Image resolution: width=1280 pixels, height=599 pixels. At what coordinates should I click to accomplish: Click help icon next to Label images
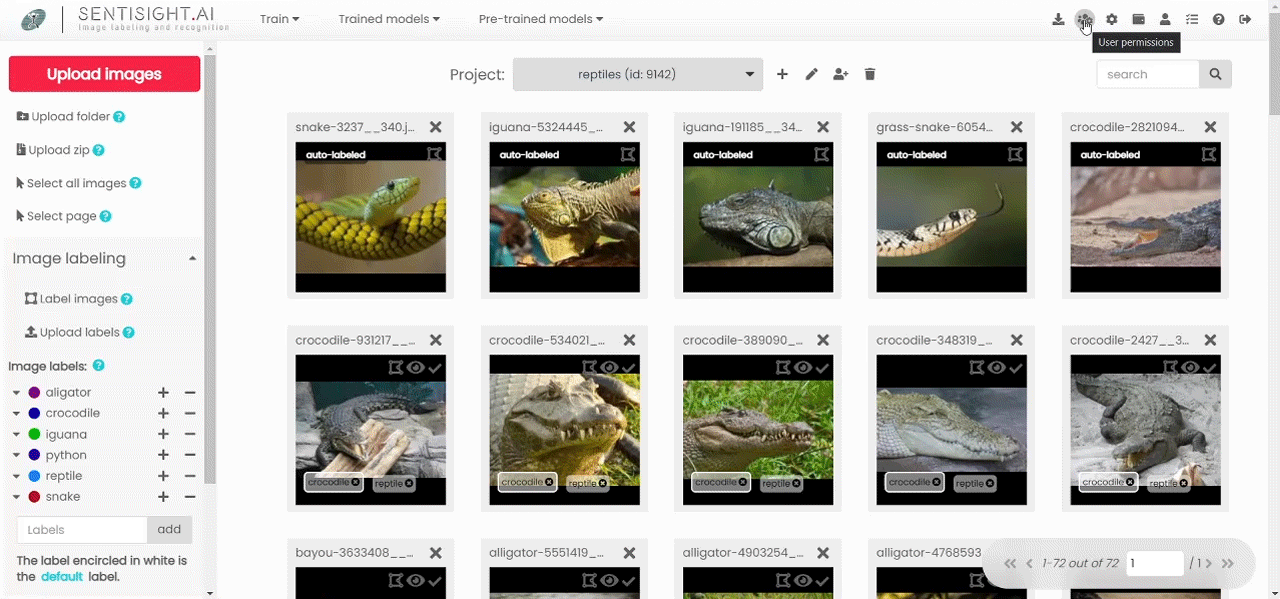(127, 299)
